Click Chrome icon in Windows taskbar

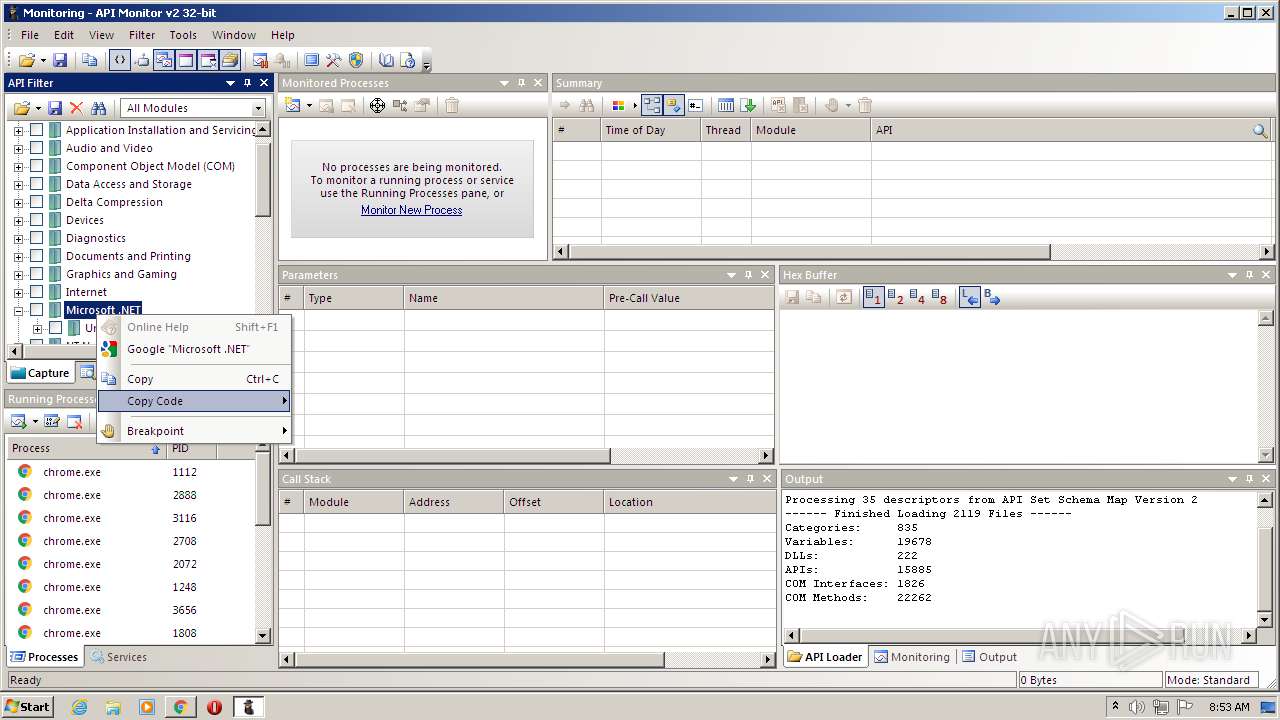click(x=180, y=707)
